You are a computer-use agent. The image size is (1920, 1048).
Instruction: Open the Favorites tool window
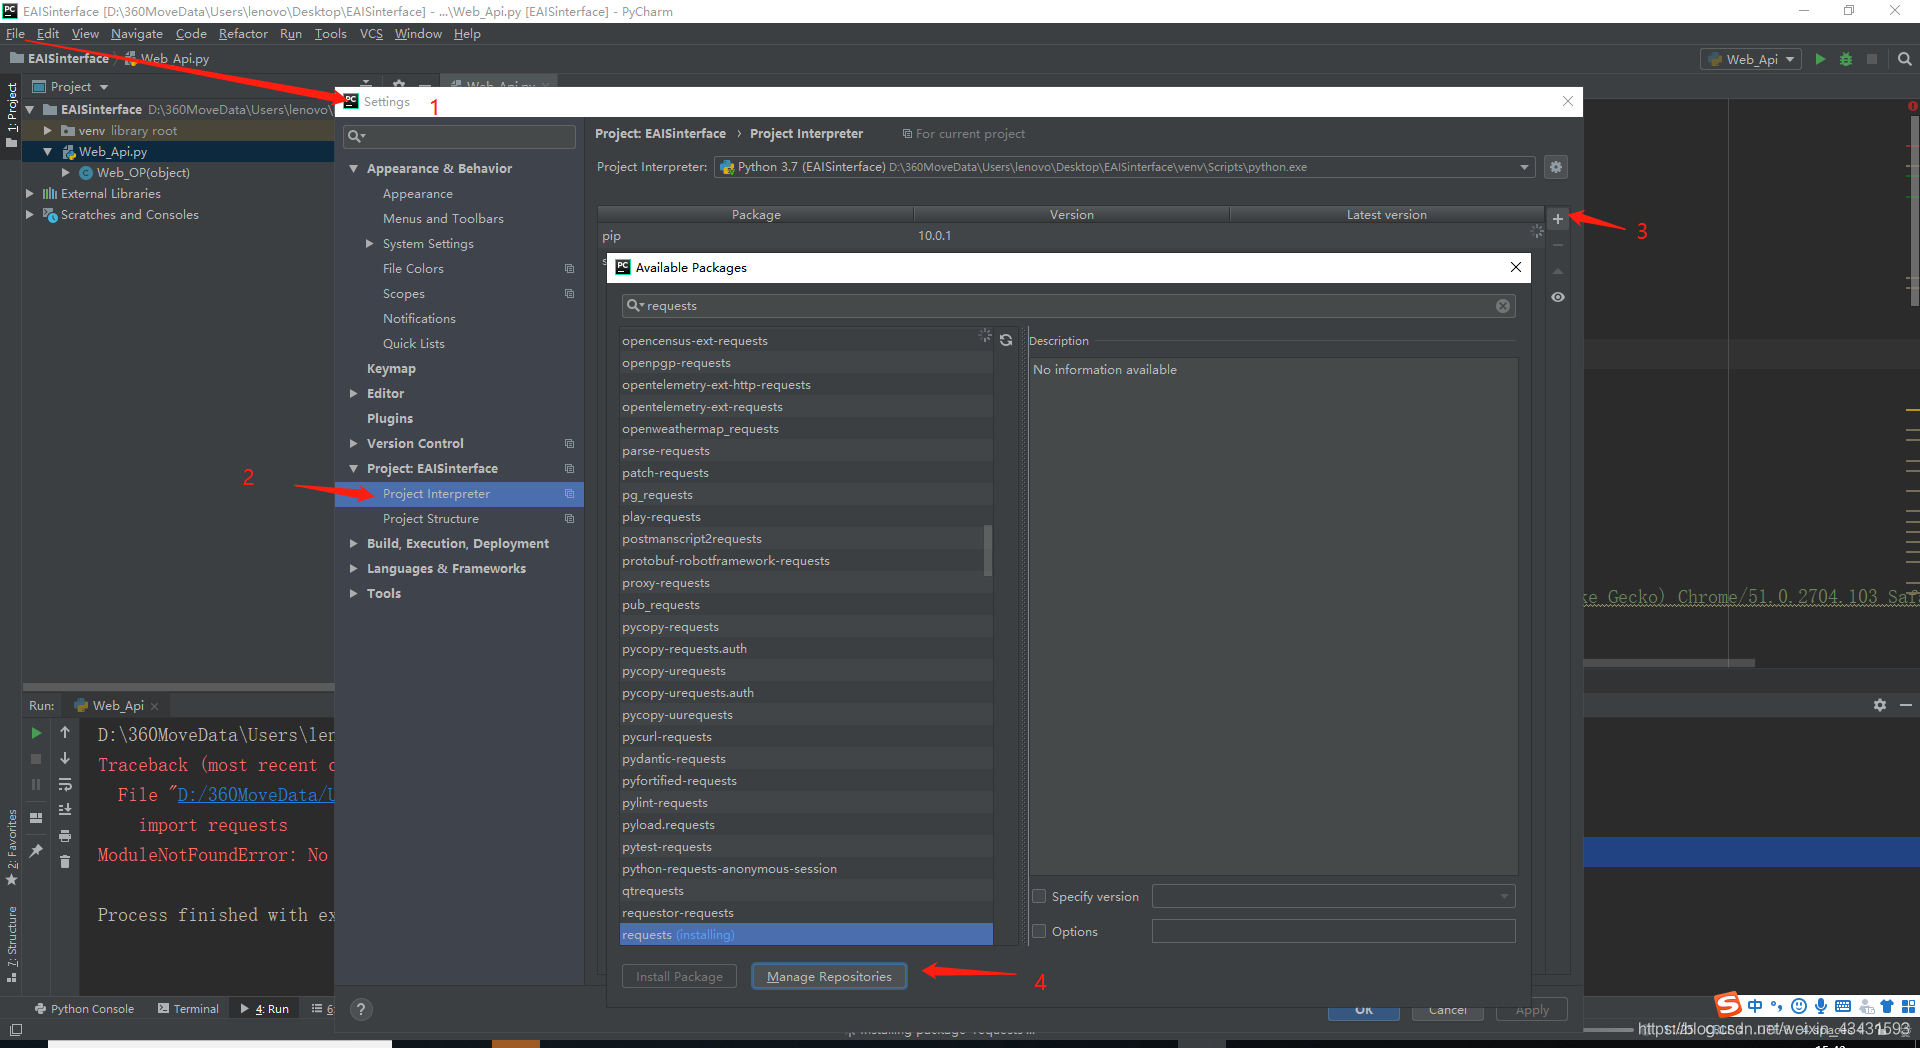[12, 847]
